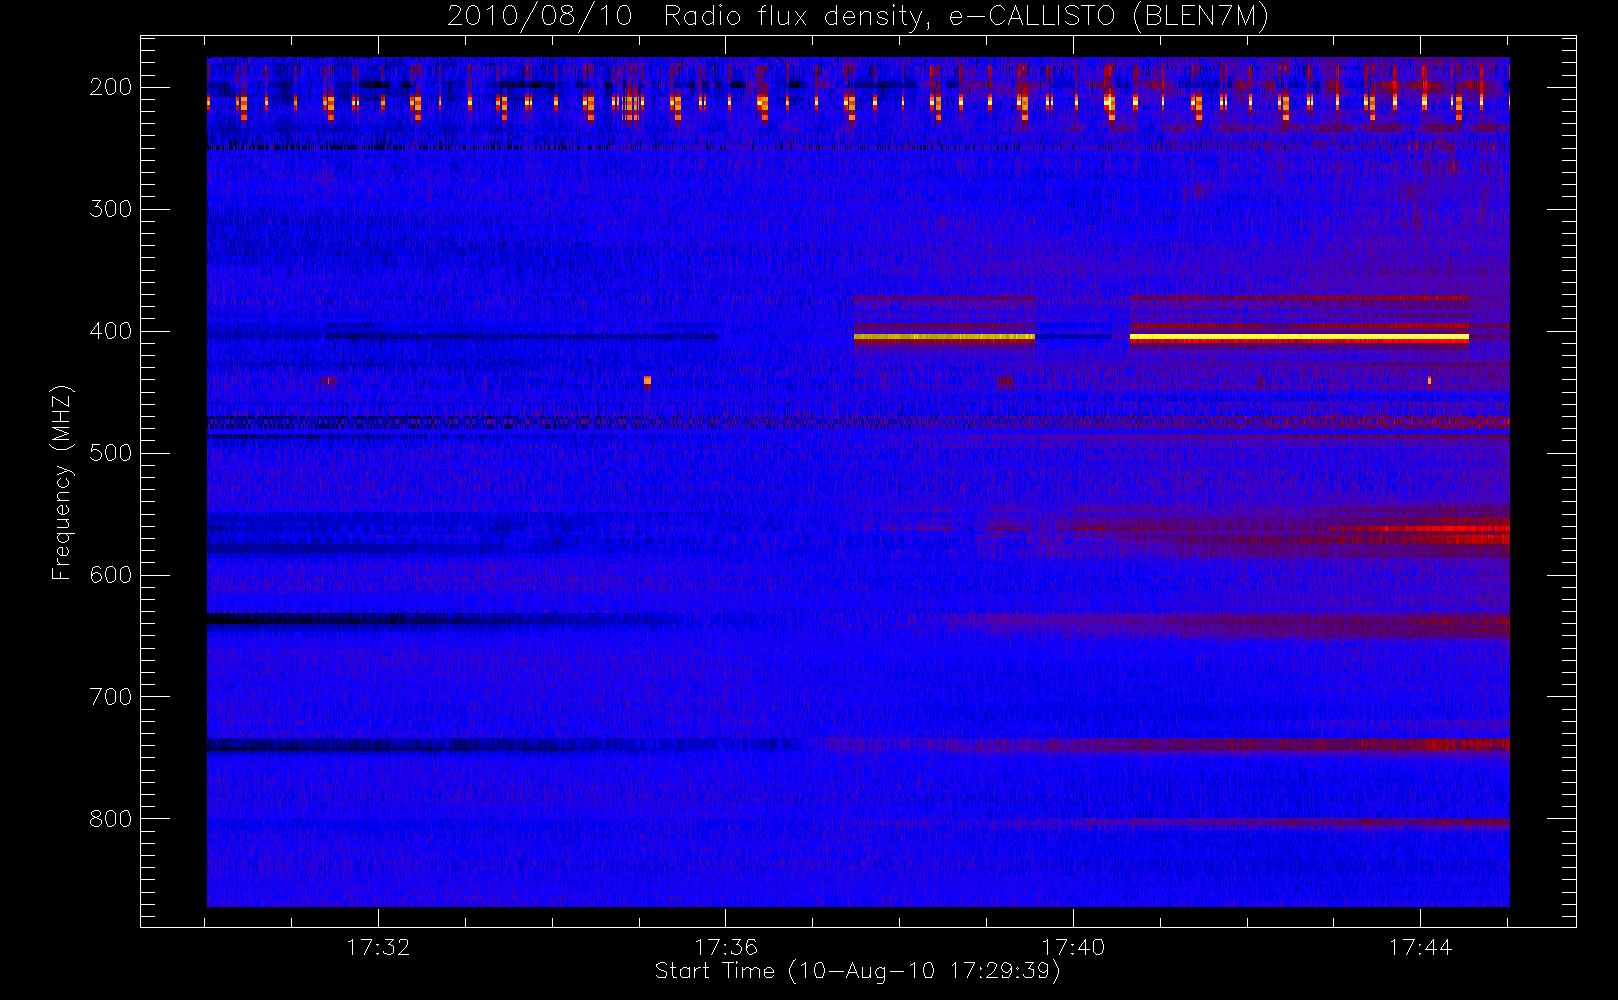Click the "Start Time (10-Aug-10 17:29:39)" x-axis label
Image resolution: width=1618 pixels, height=1000 pixels.
857,971
